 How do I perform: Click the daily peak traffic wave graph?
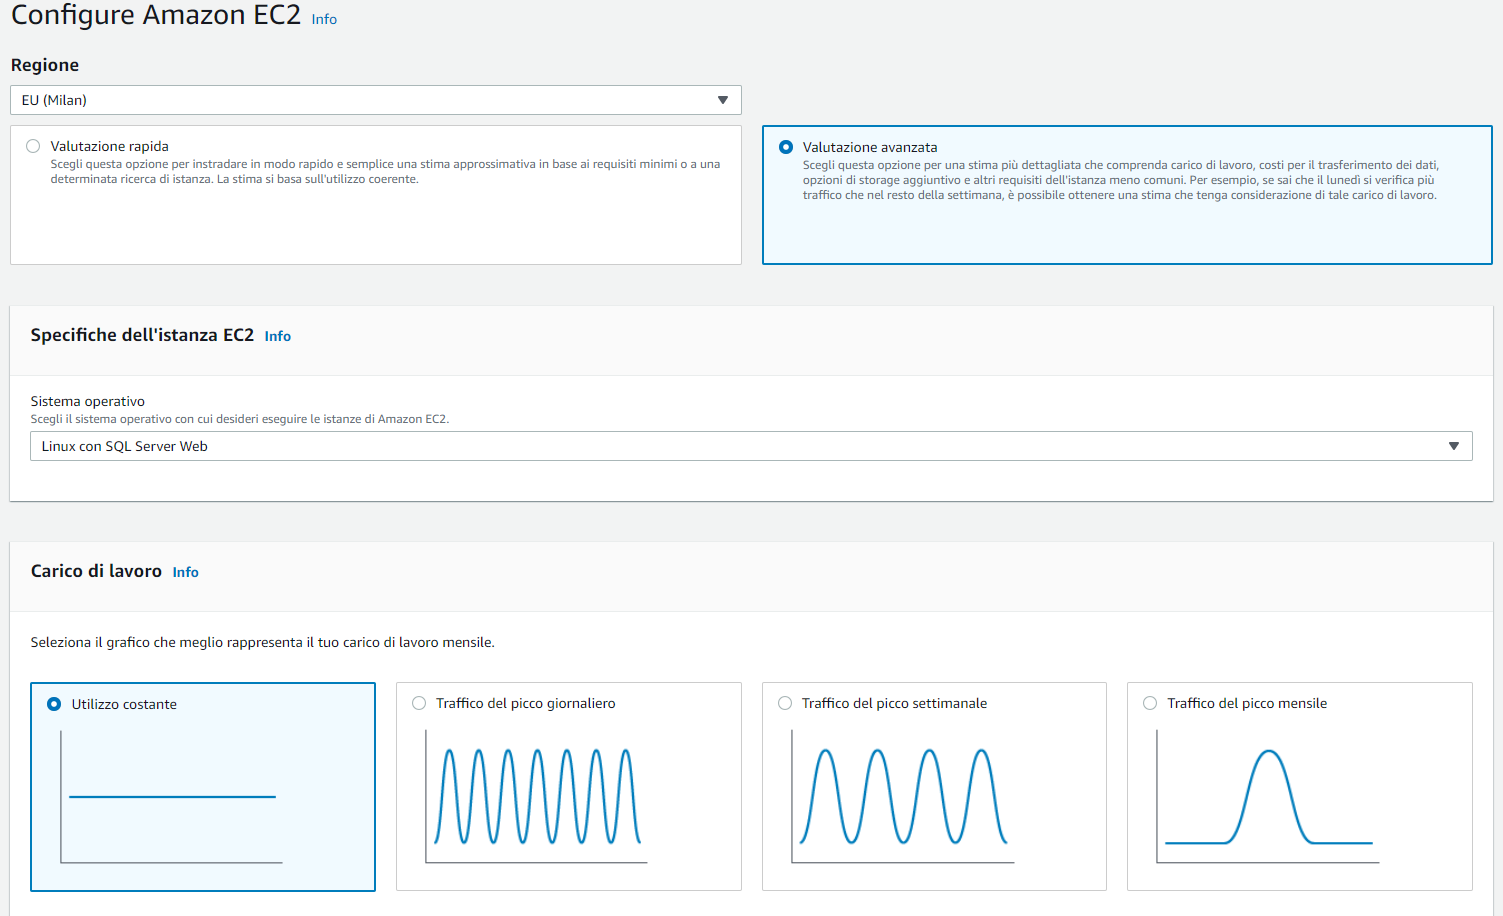click(x=537, y=797)
